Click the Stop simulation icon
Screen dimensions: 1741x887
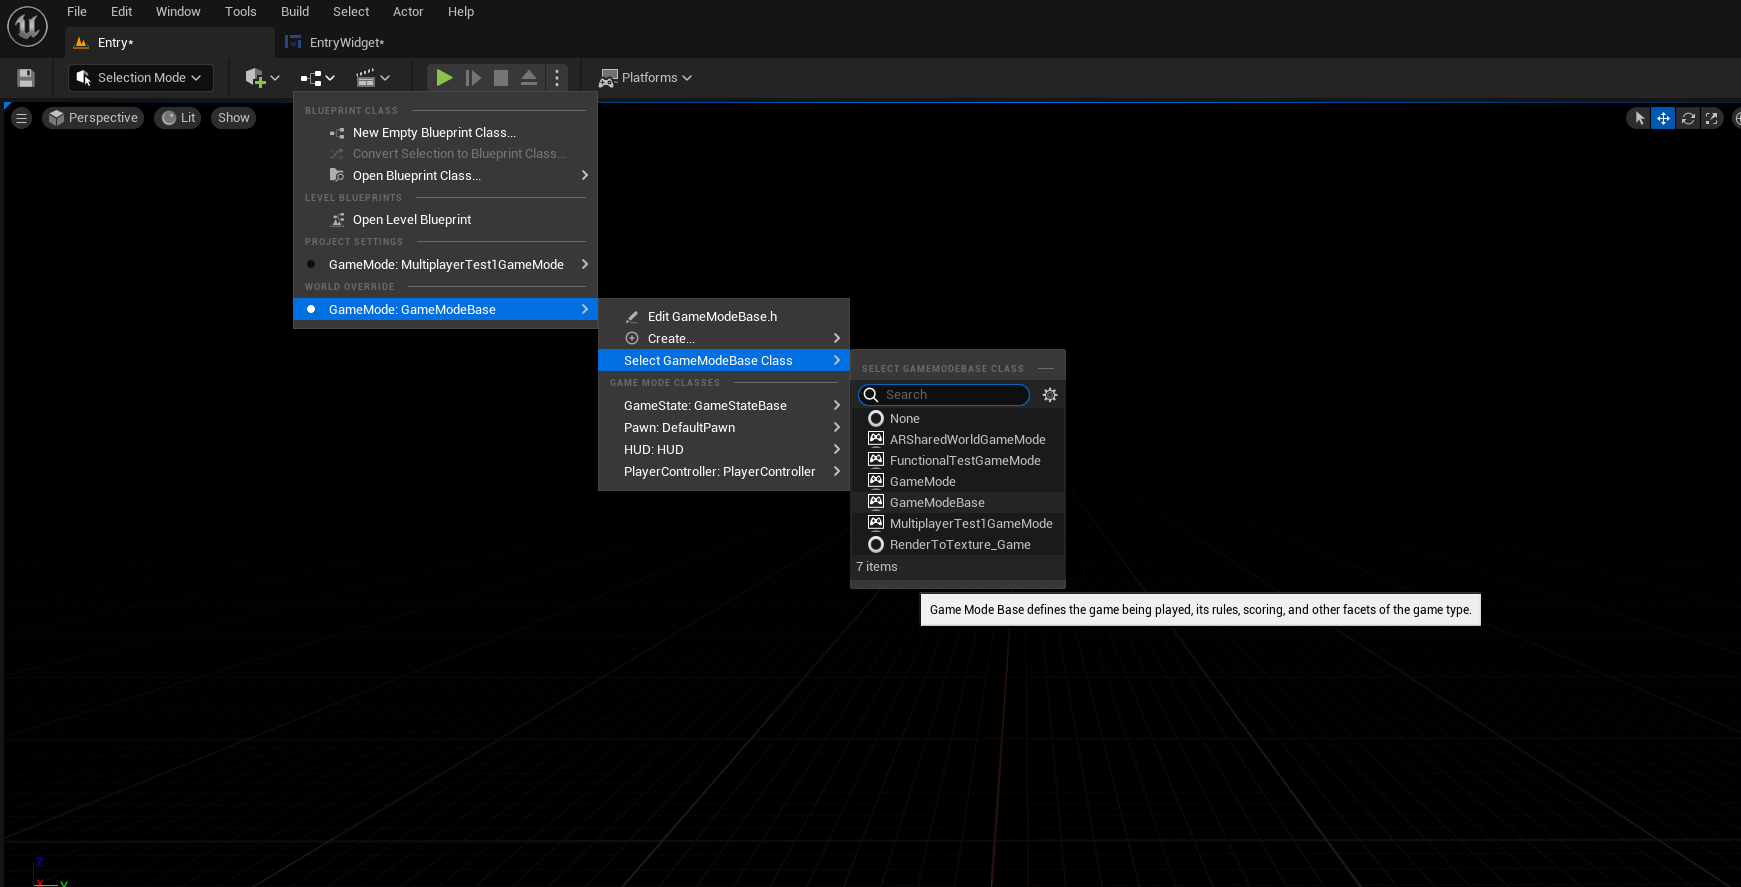[x=501, y=78]
